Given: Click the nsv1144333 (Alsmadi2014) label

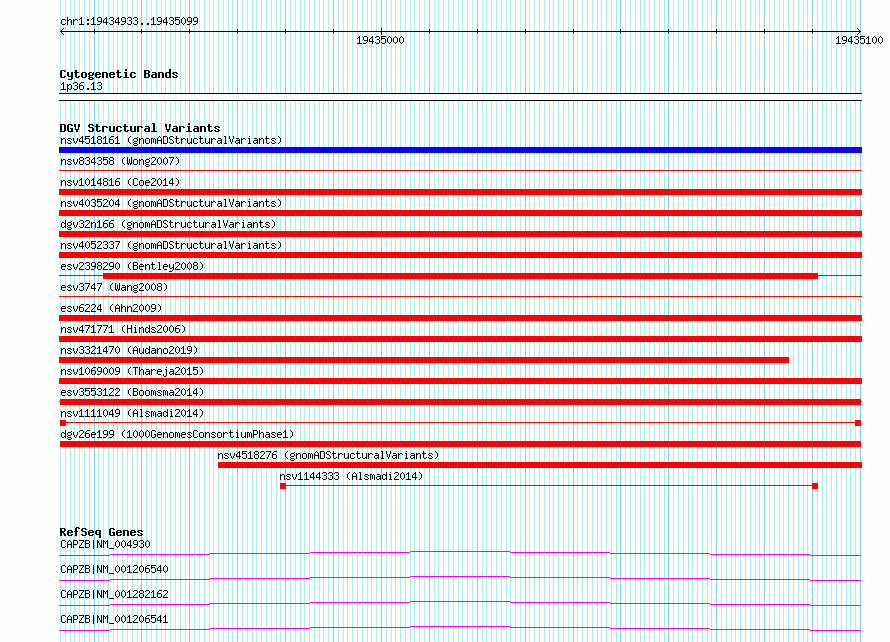Looking at the screenshot, I should pos(351,476).
